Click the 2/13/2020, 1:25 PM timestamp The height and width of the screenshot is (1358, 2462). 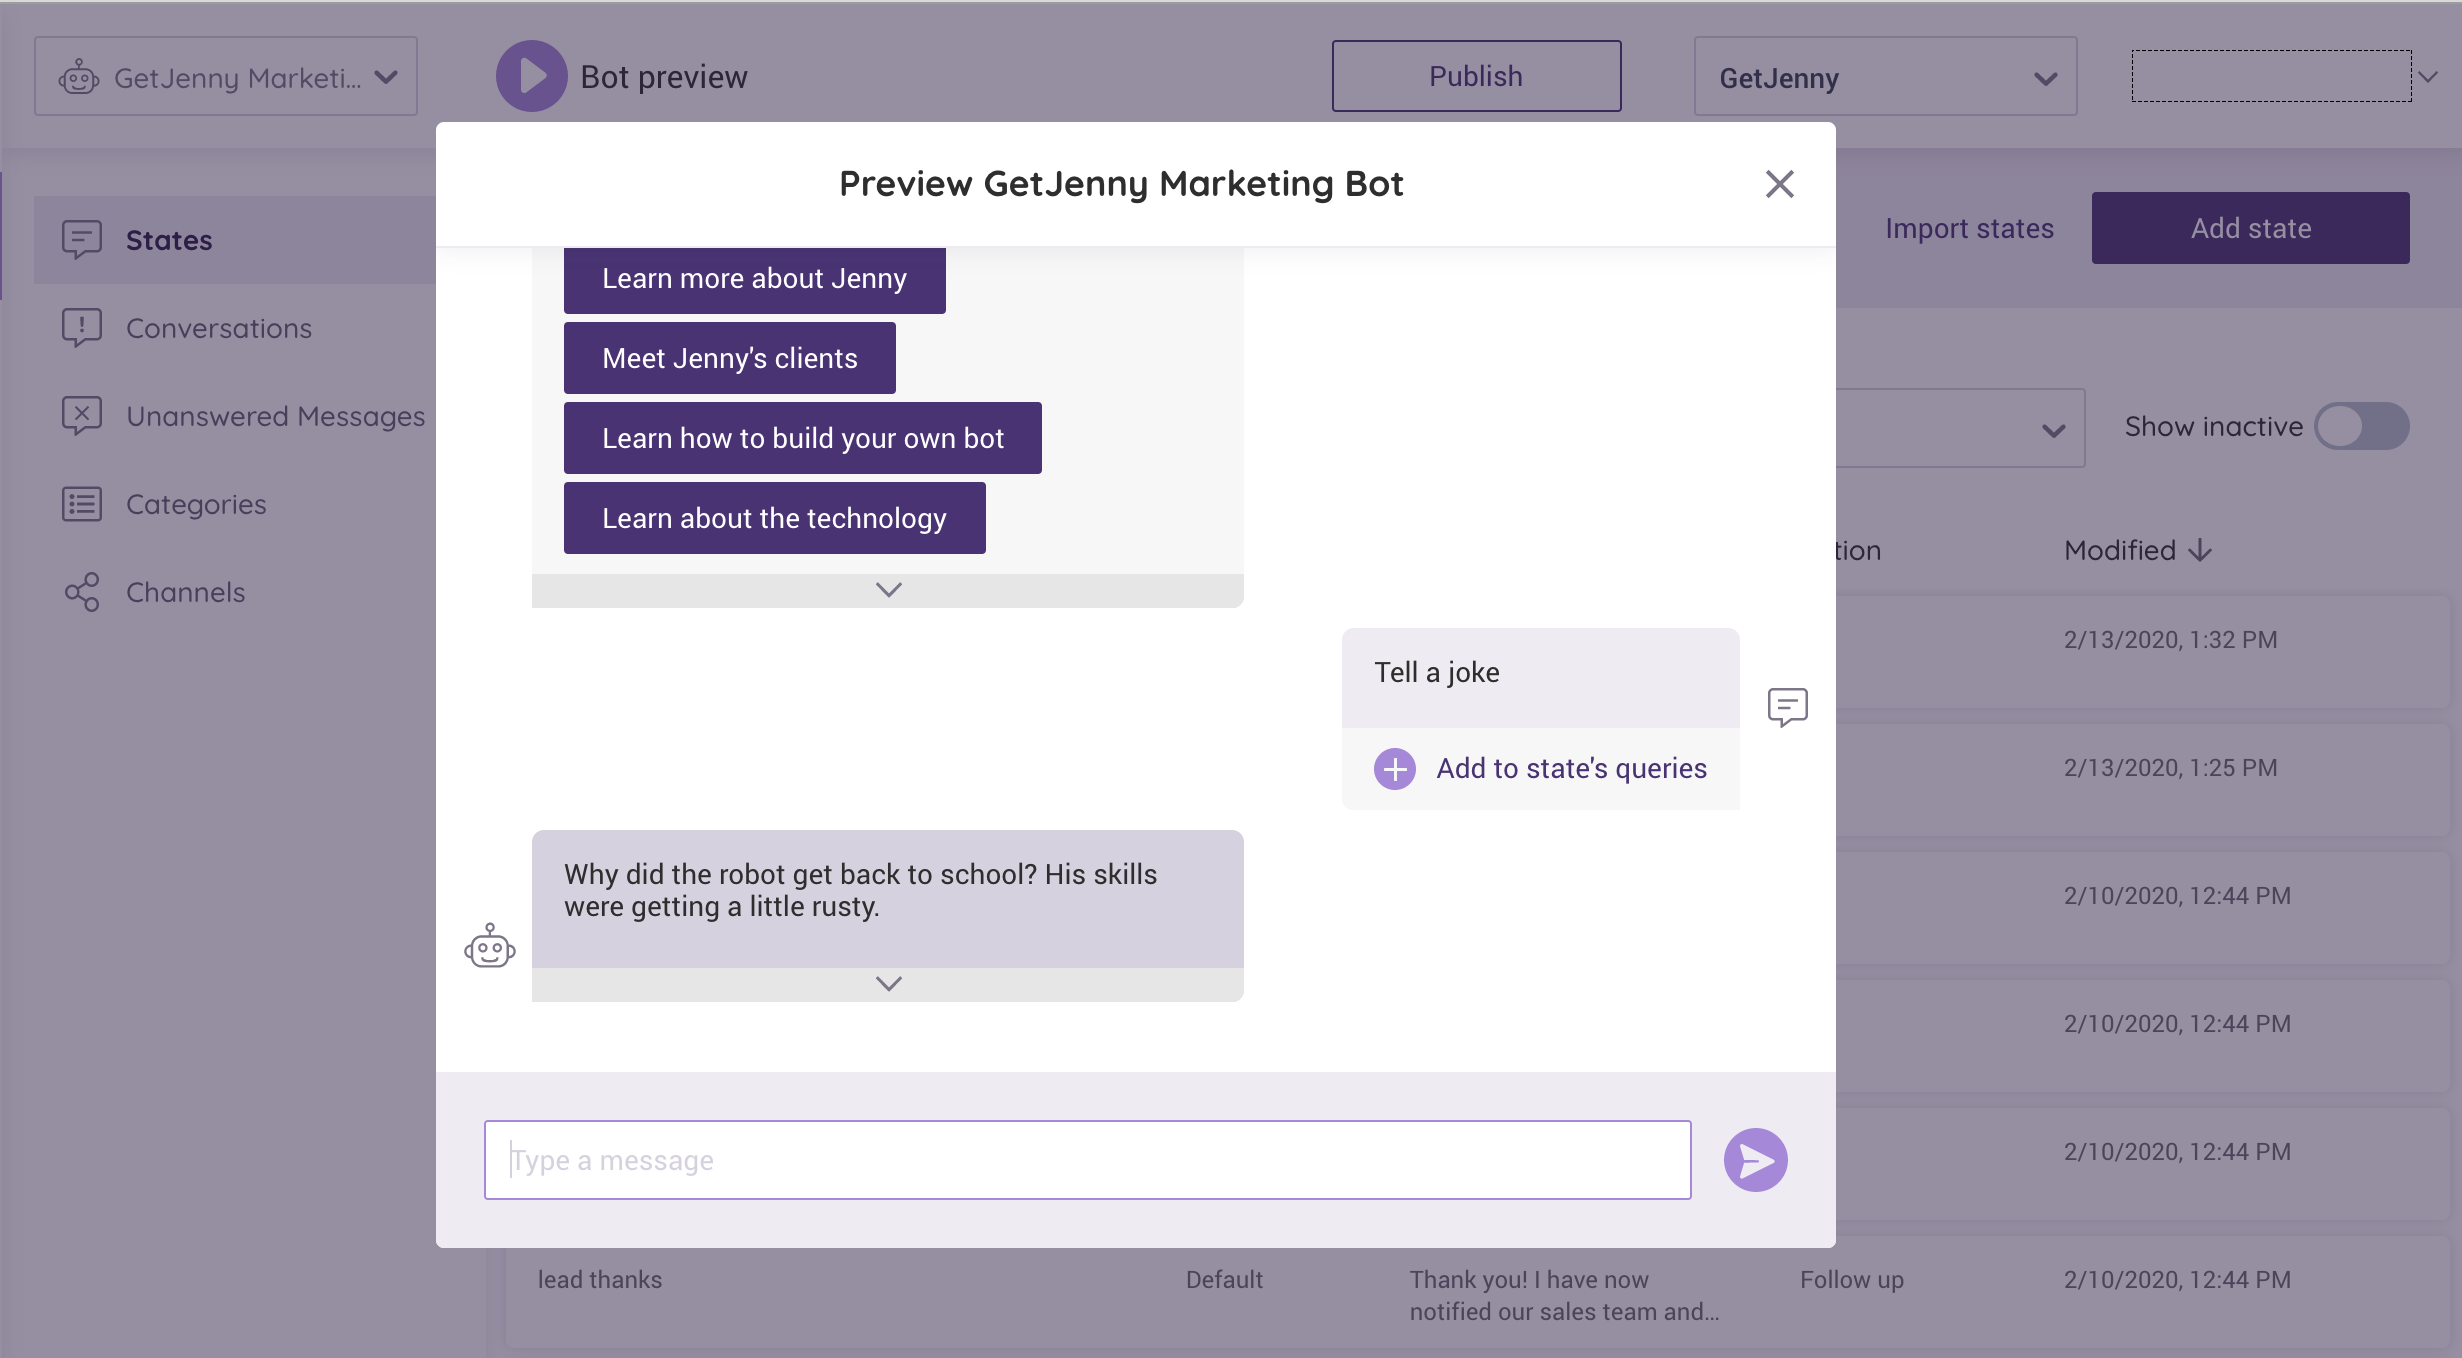pos(2170,768)
